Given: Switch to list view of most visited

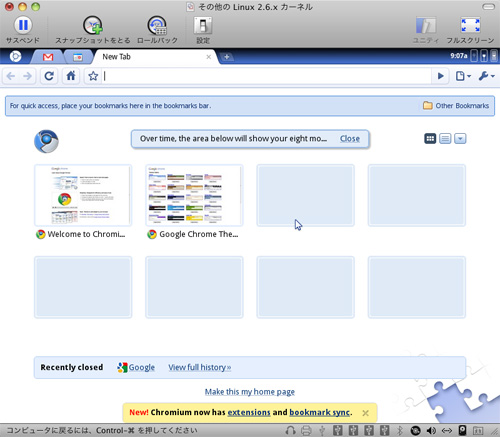Looking at the screenshot, I should coord(445,138).
